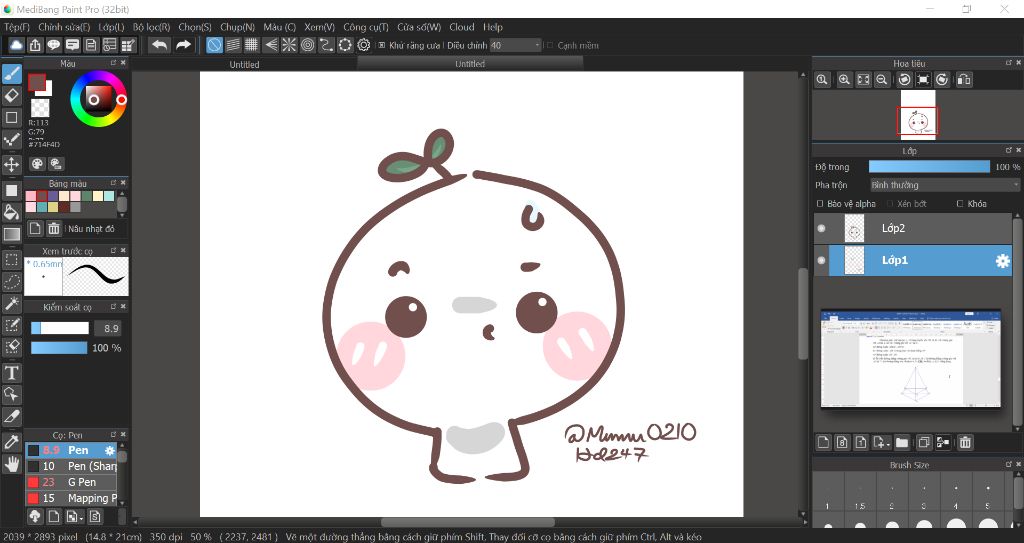1024x543 pixels.
Task: Open the Help menu
Action: pyautogui.click(x=493, y=27)
